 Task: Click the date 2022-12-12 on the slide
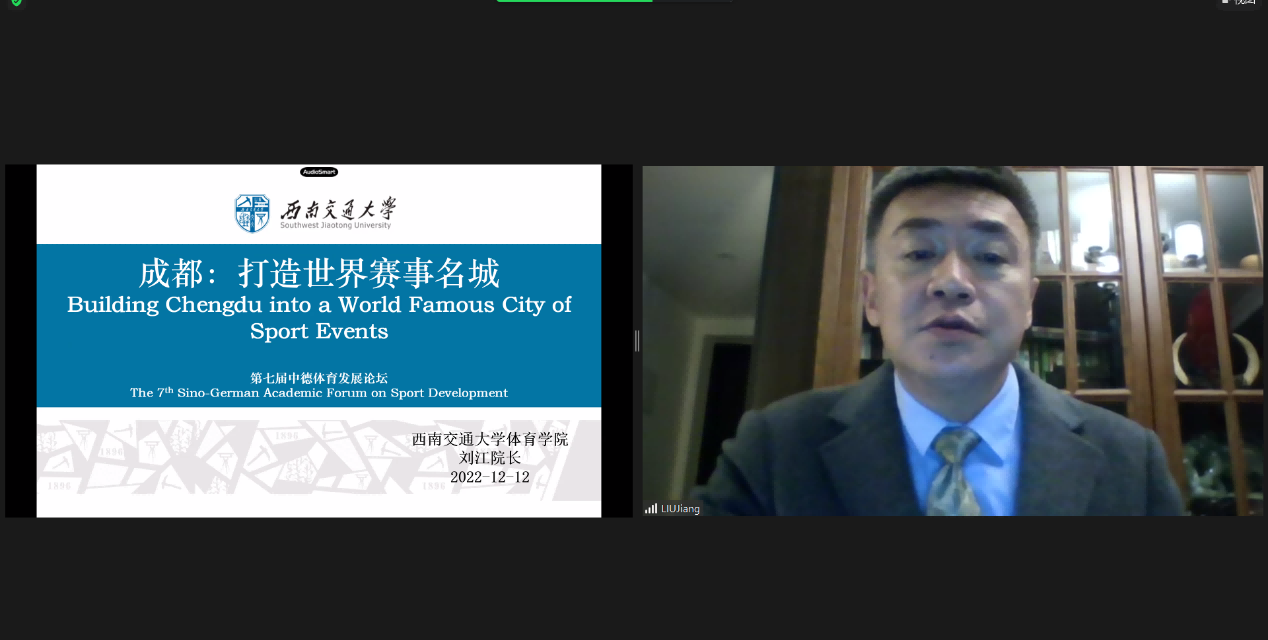(x=489, y=477)
